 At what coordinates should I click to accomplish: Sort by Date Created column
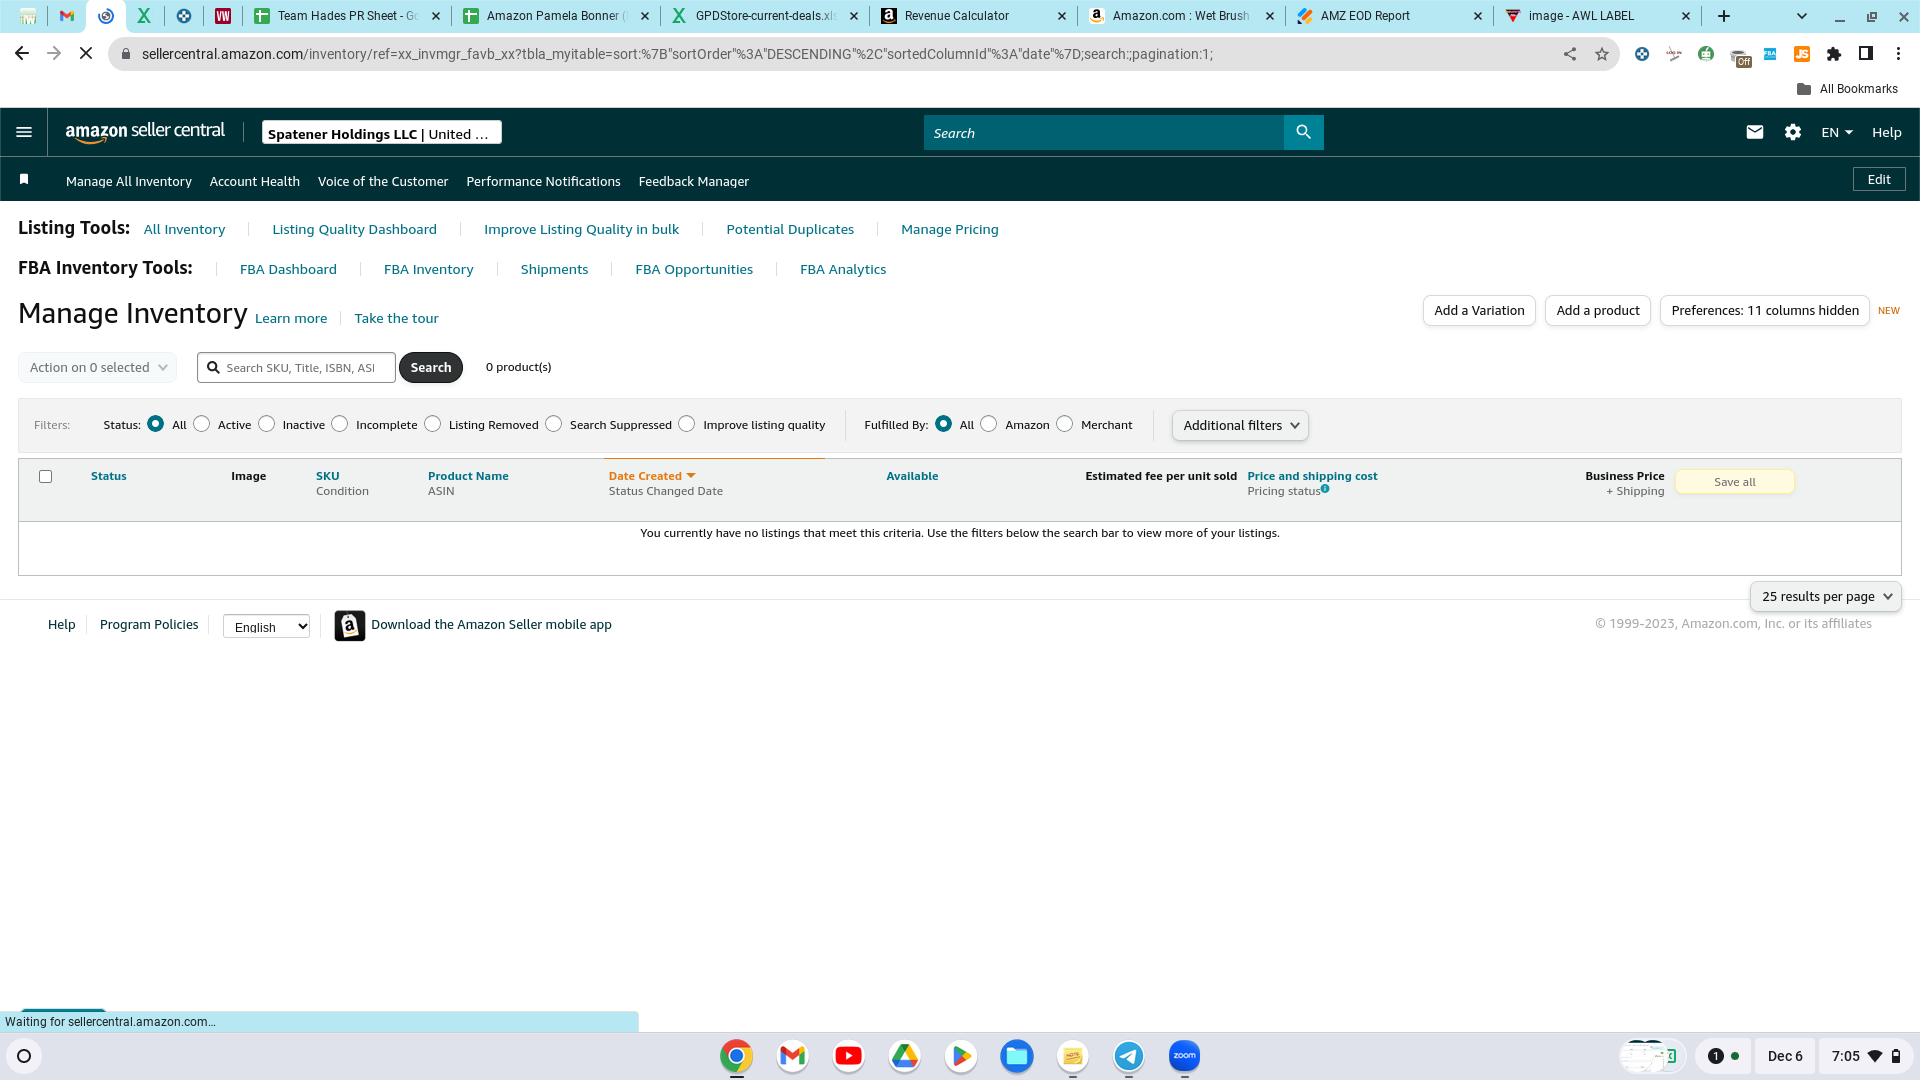click(651, 476)
